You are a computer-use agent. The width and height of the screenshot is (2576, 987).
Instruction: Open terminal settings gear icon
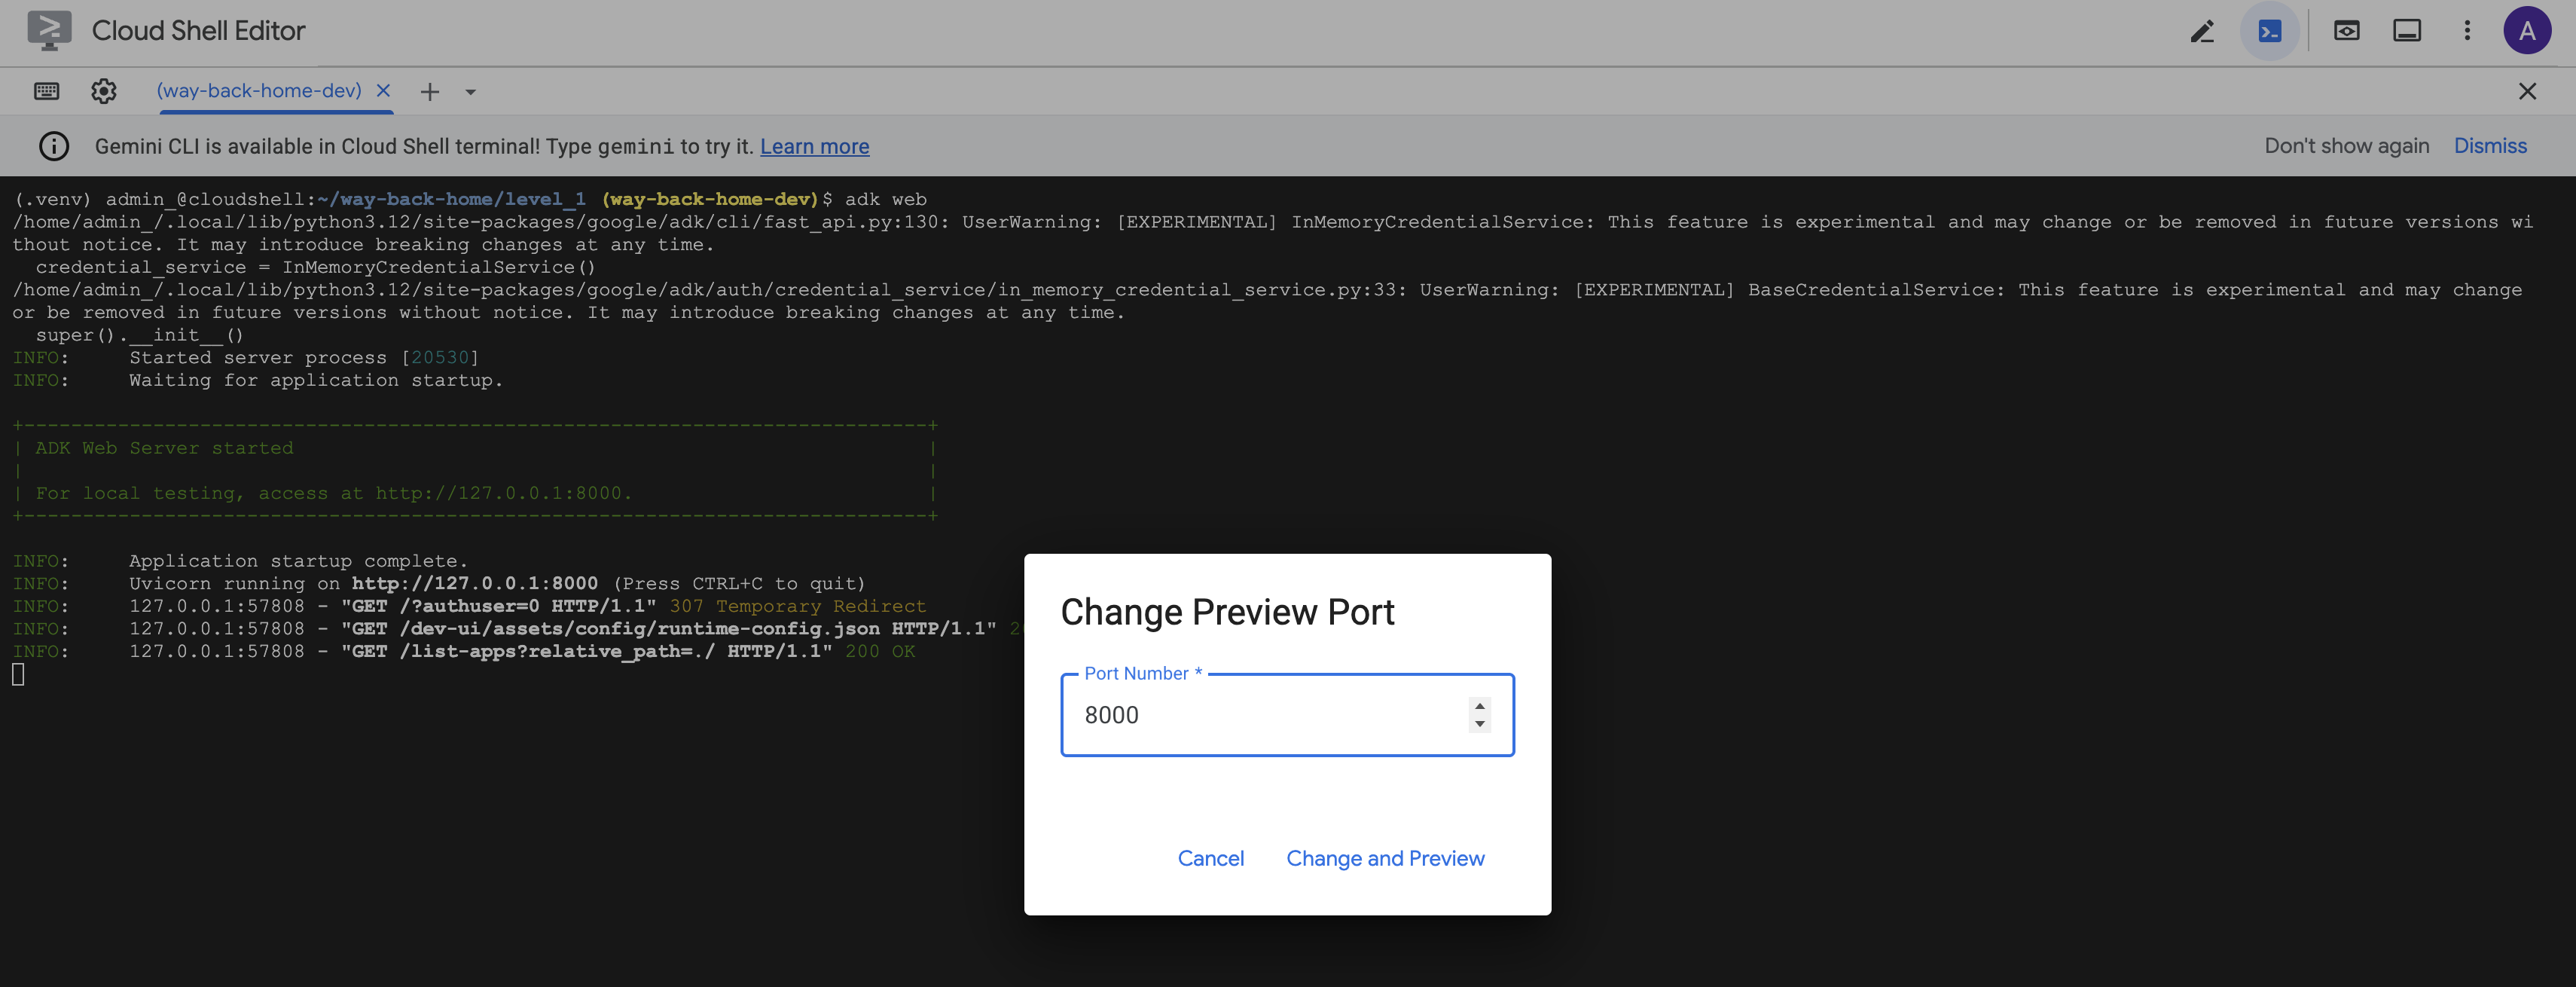(x=104, y=90)
